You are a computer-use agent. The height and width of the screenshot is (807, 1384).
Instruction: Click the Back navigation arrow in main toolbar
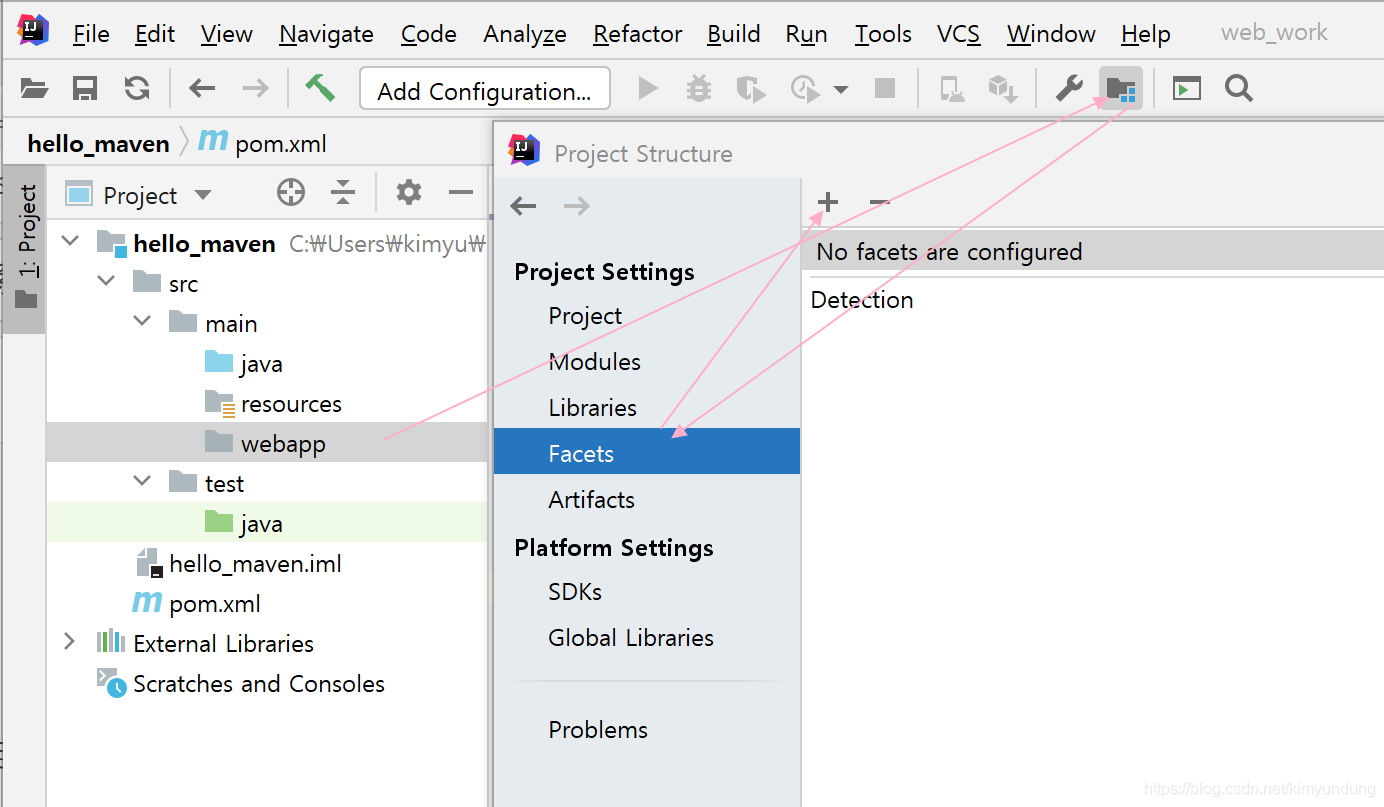[x=202, y=89]
